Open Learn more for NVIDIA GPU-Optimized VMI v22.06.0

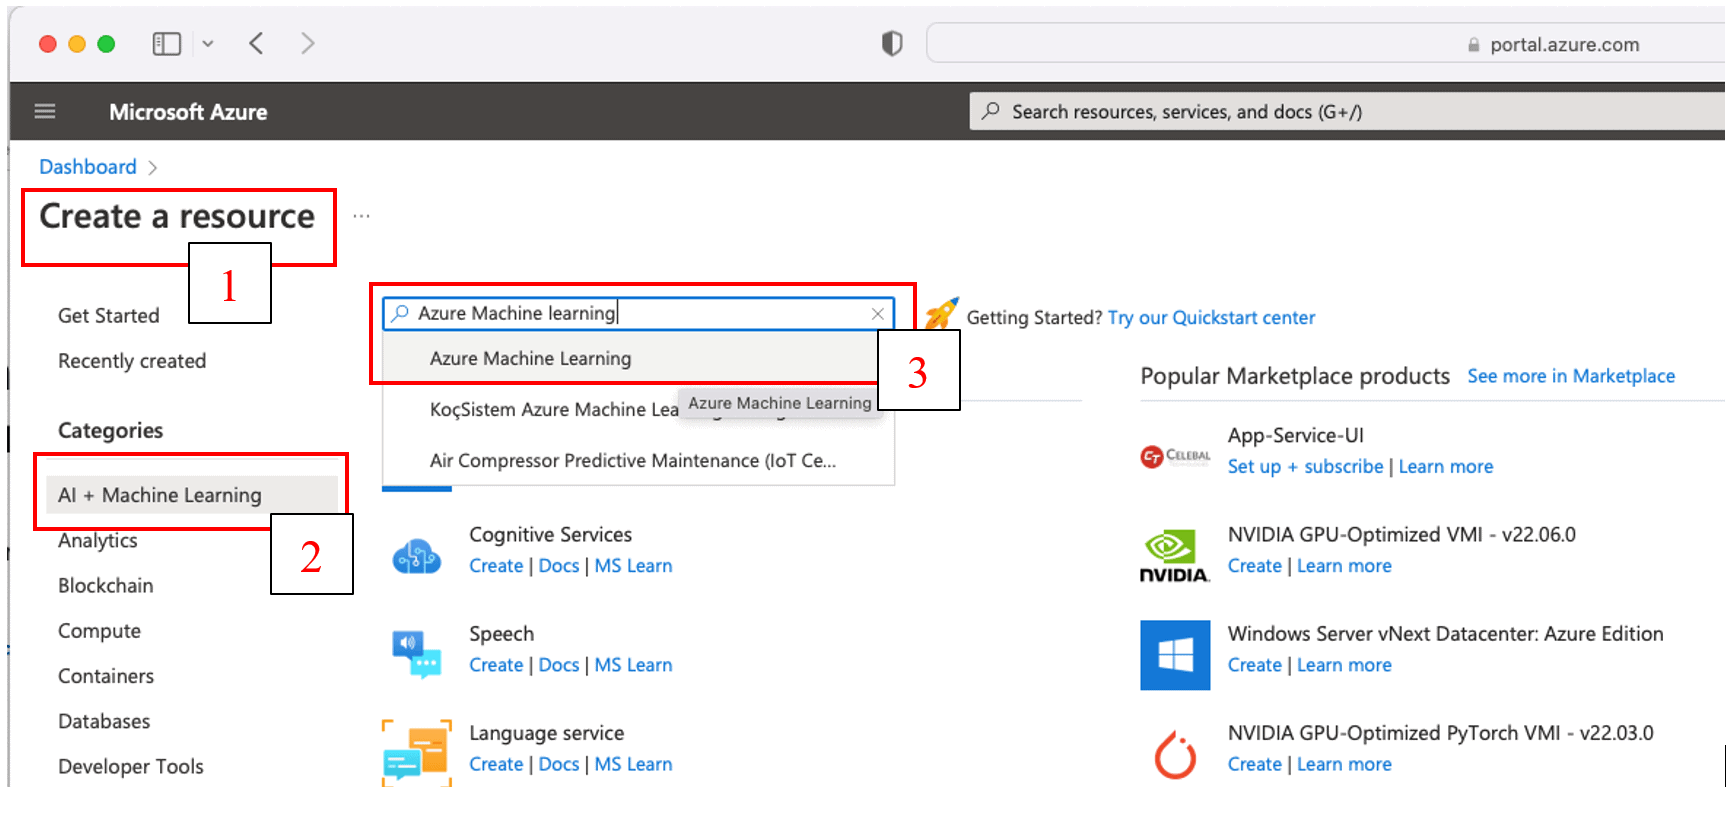pos(1344,566)
